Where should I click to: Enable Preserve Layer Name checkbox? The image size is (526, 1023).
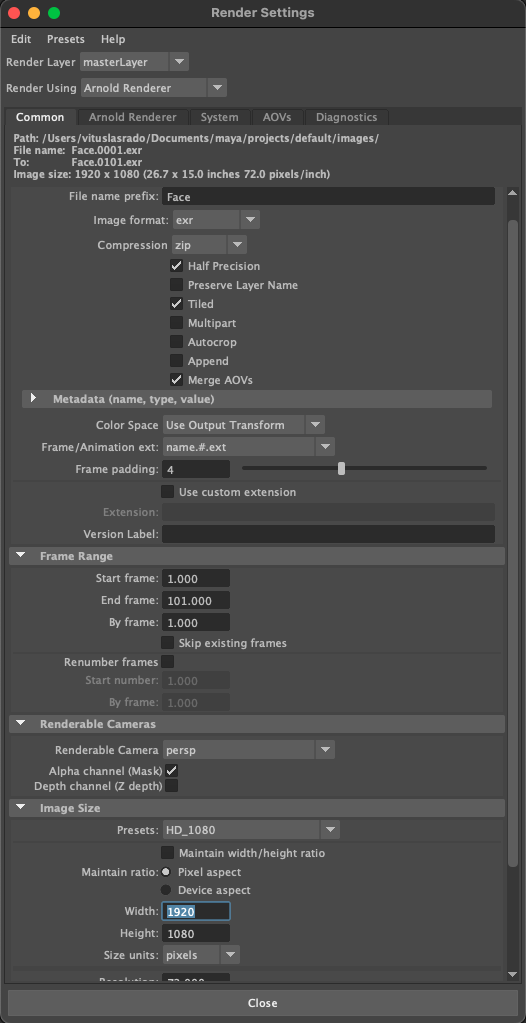click(x=176, y=285)
